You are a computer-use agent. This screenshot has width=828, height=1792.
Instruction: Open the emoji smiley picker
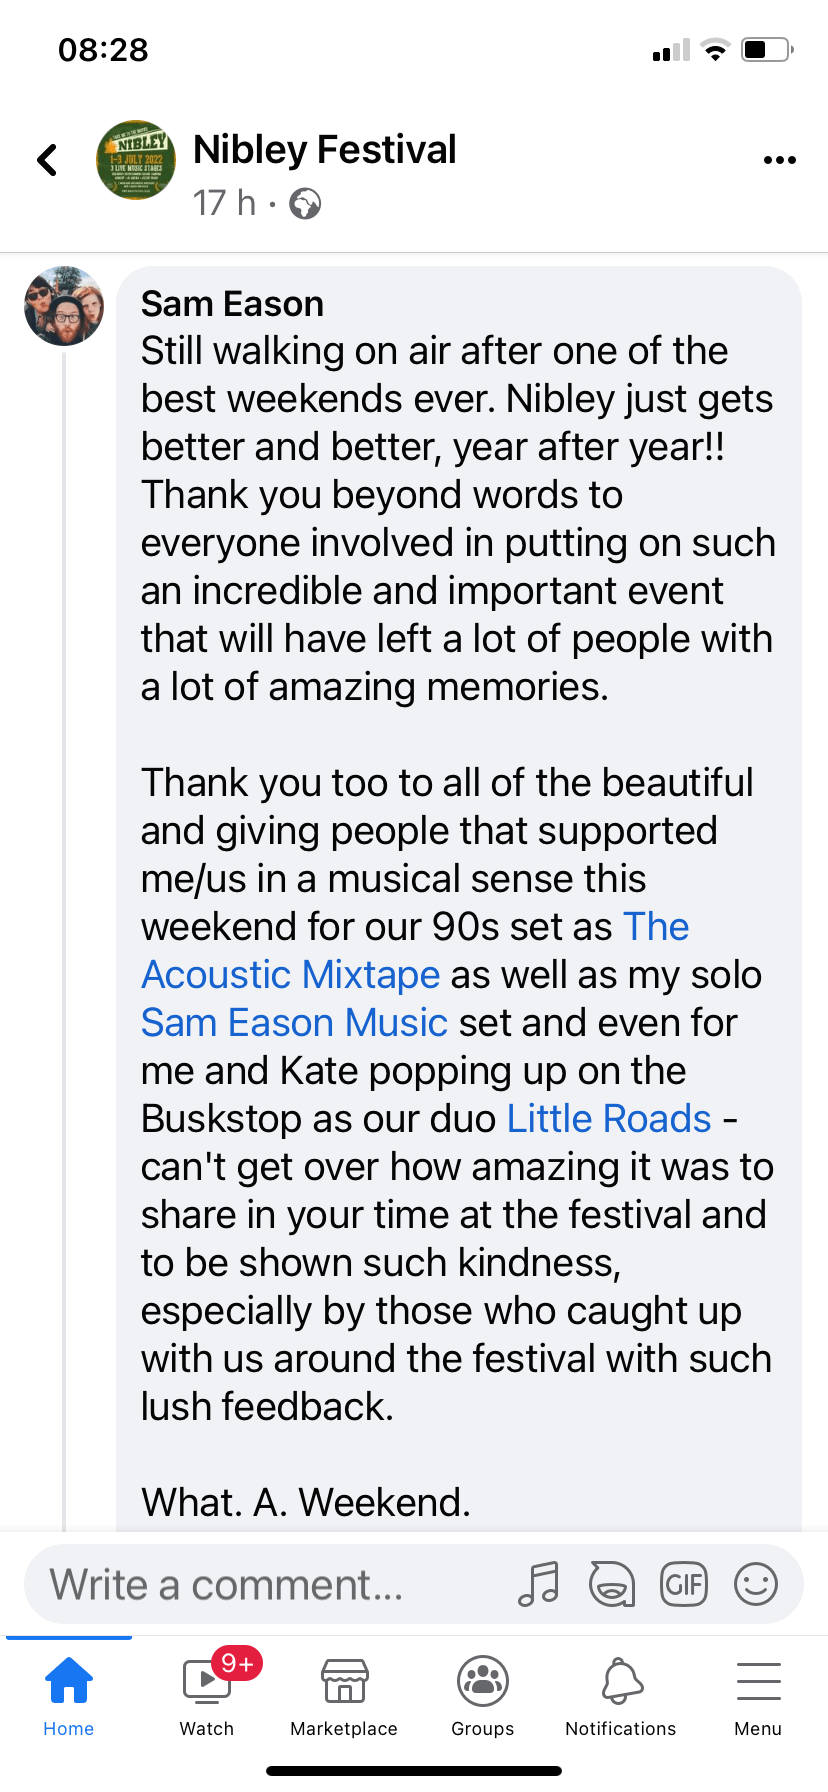pos(756,1584)
